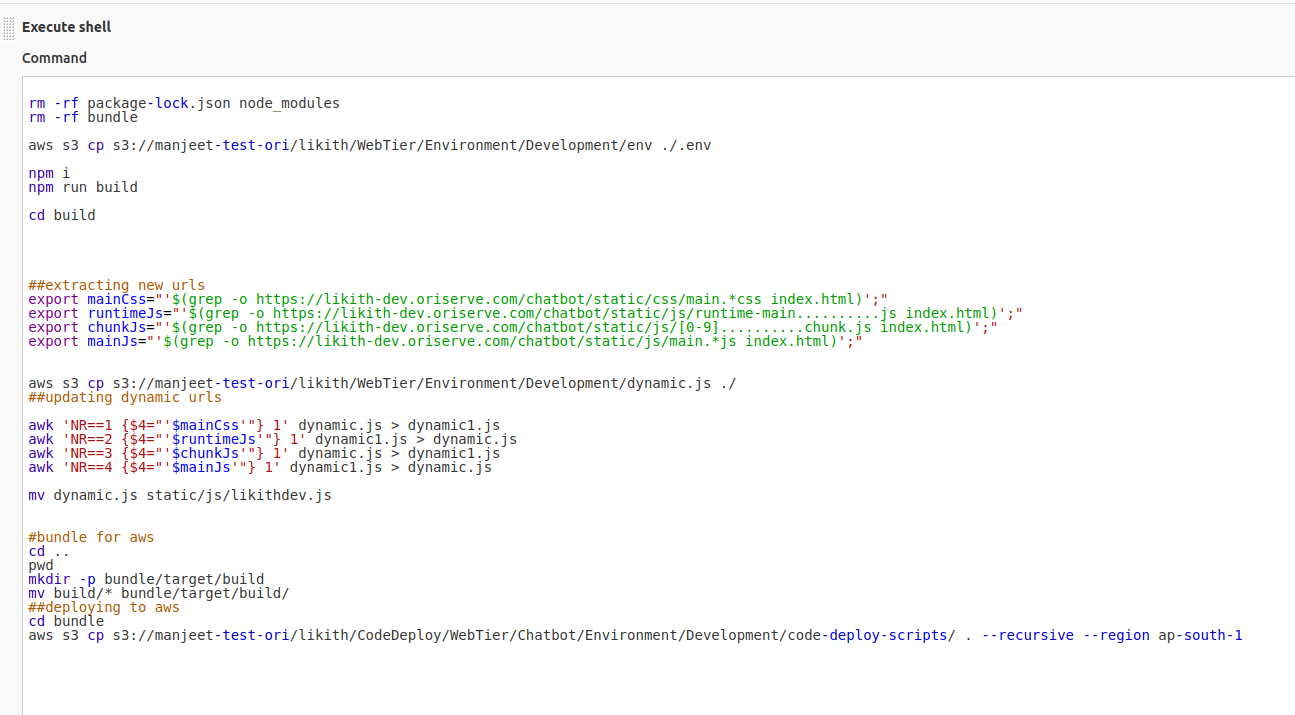Click the --recursive flag in last command

click(x=1027, y=635)
